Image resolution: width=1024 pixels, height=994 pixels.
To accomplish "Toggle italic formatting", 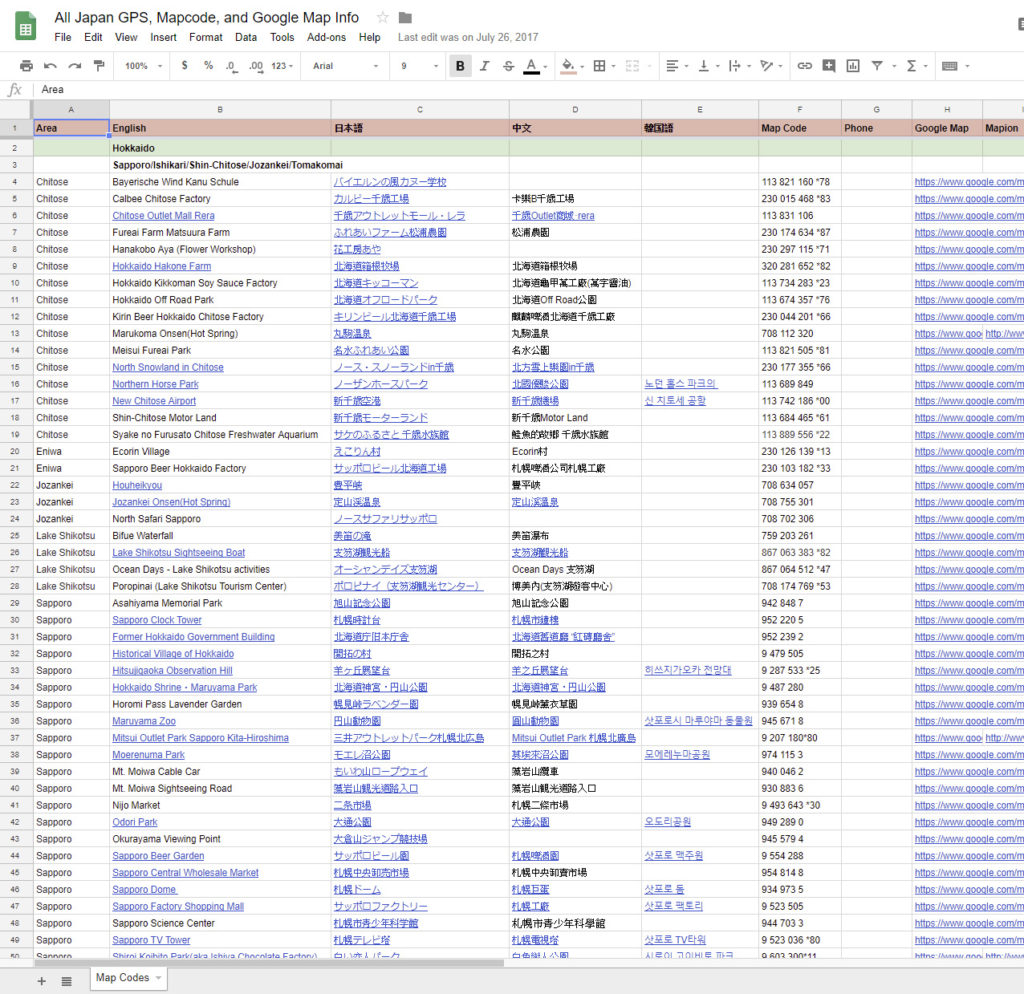I will coord(484,66).
